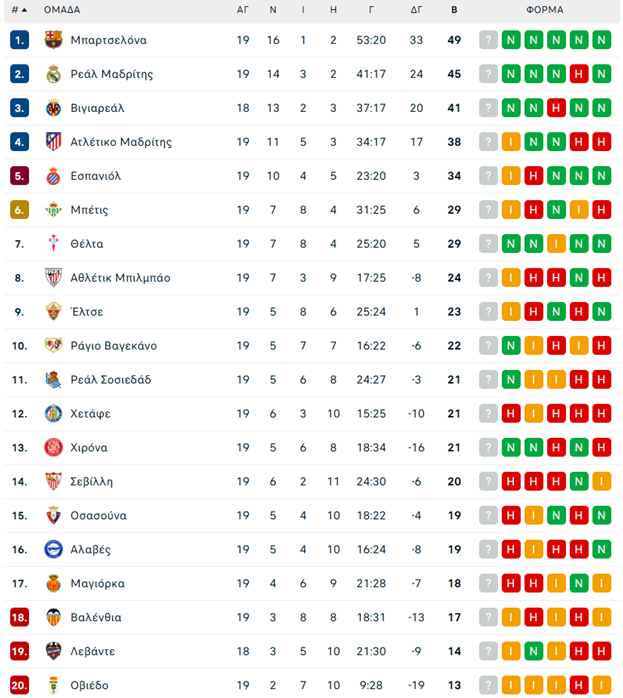The height and width of the screenshot is (698, 623).
Task: Sort standings by the Β points column
Action: tap(454, 10)
